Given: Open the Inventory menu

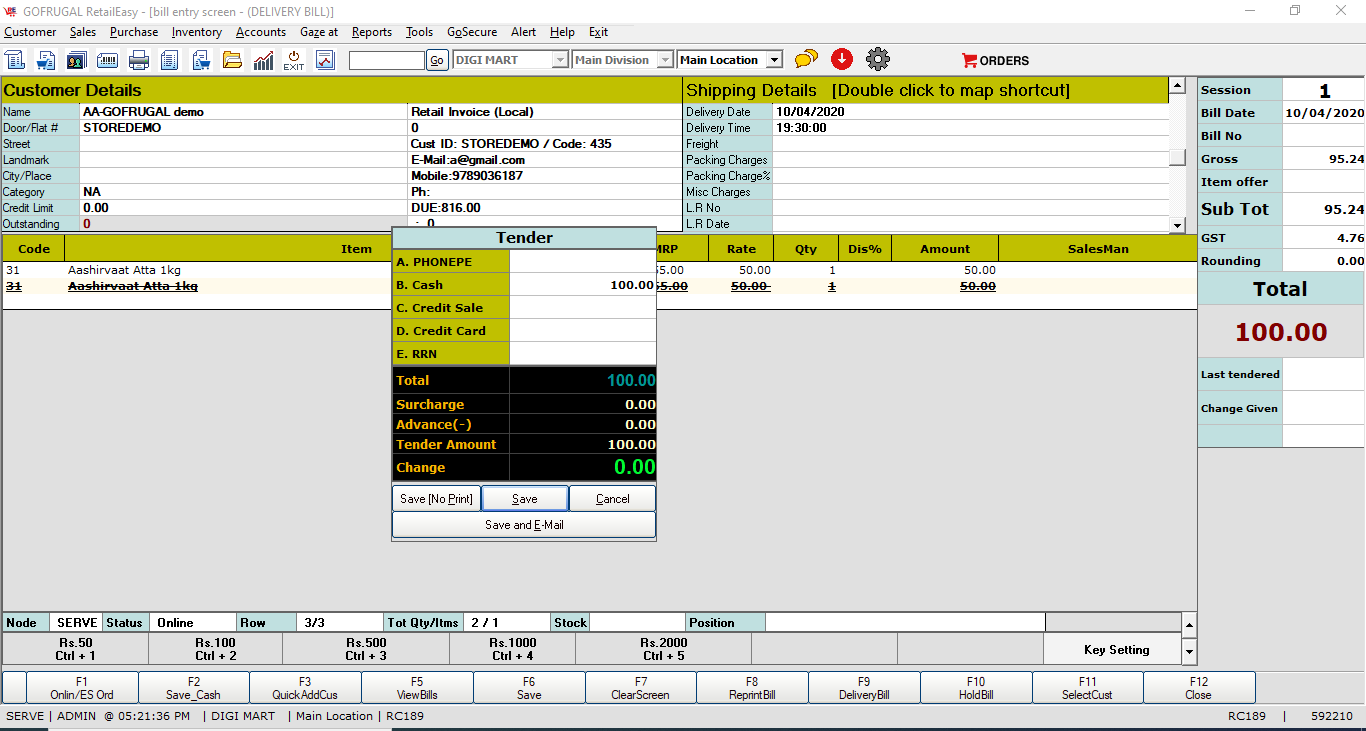Looking at the screenshot, I should pyautogui.click(x=196, y=32).
